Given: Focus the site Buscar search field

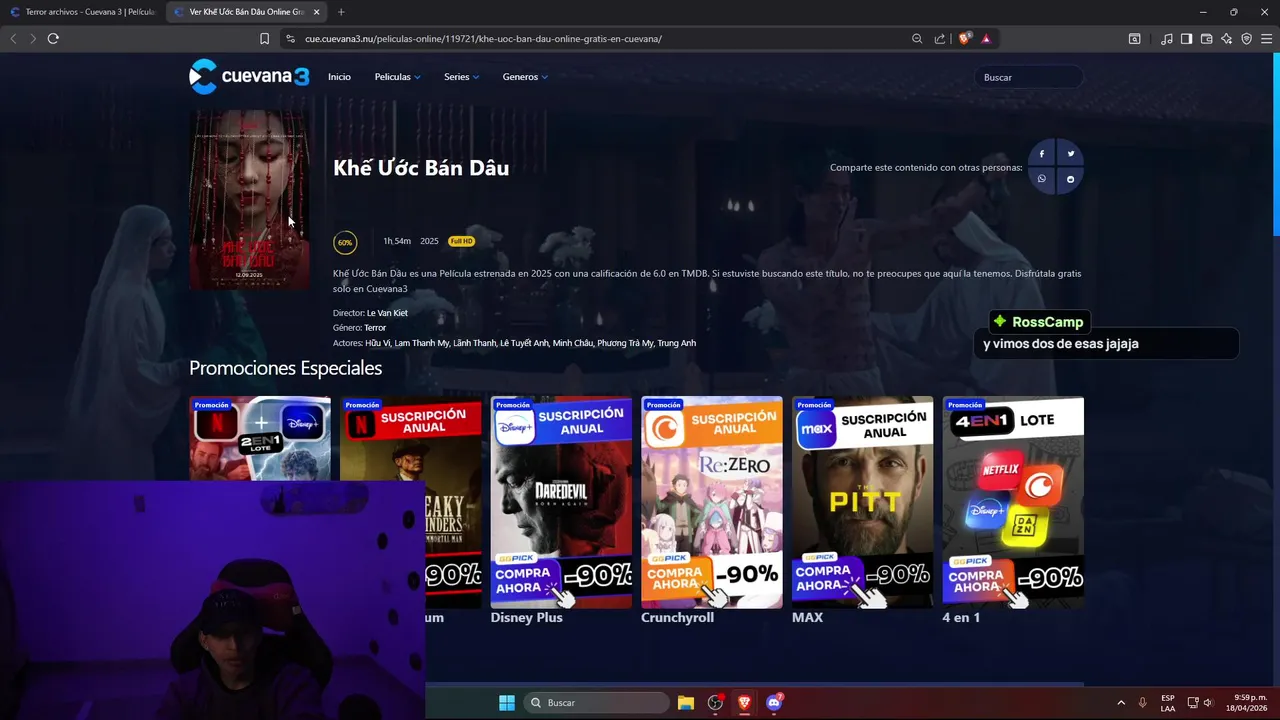Looking at the screenshot, I should point(1028,77).
